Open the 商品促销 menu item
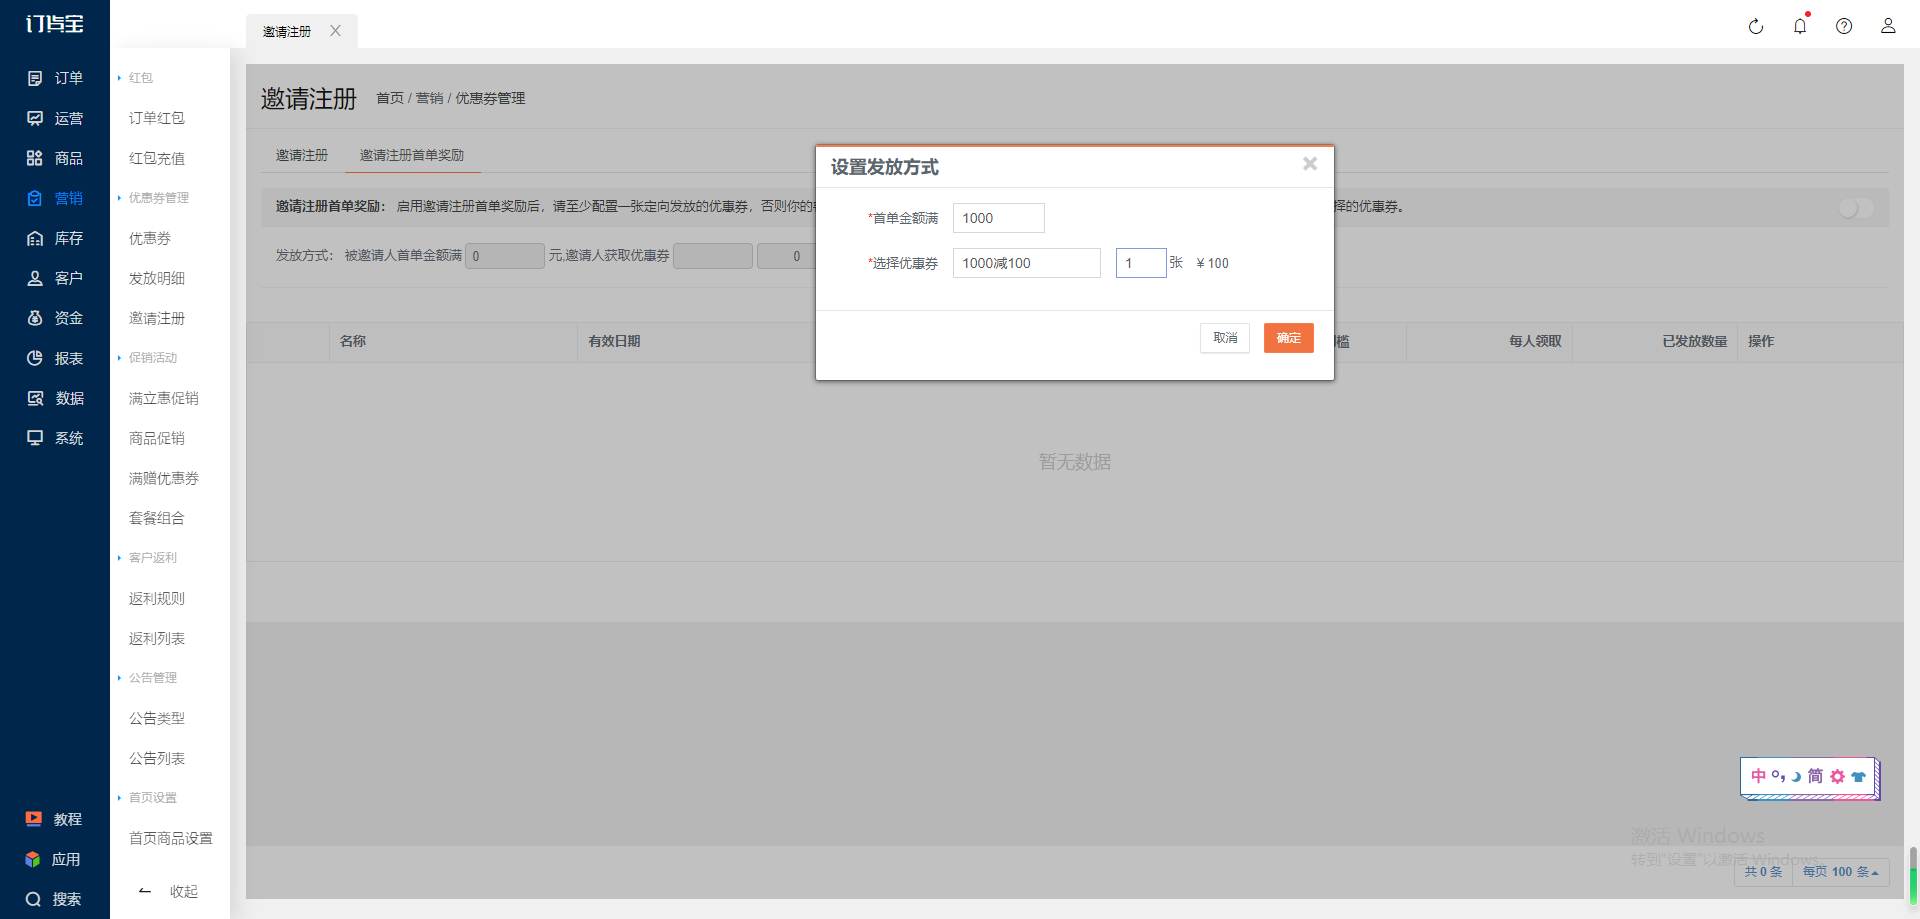The height and width of the screenshot is (919, 1920). point(157,438)
